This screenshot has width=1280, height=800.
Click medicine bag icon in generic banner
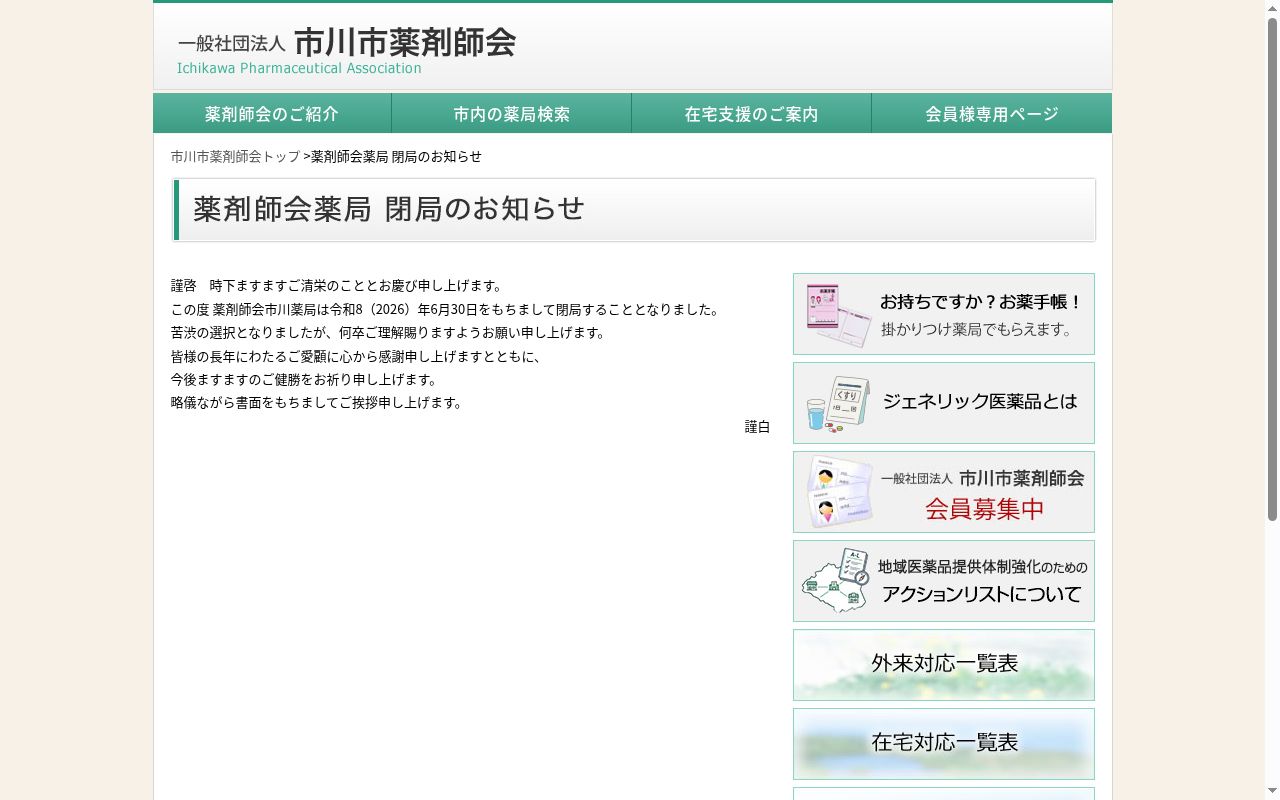pos(838,403)
